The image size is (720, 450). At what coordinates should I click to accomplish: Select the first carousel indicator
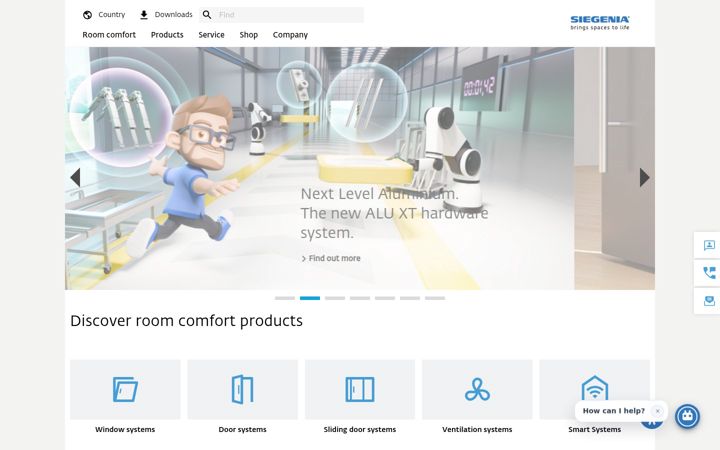pyautogui.click(x=285, y=298)
